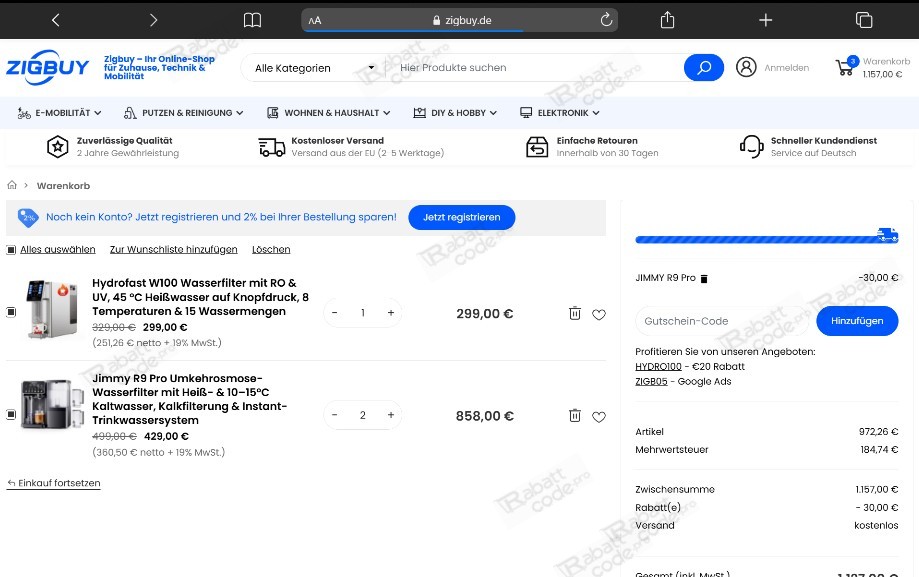This screenshot has height=577, width=919.
Task: Increase Jimmy R9 Pro quantity with plus
Action: pos(391,415)
